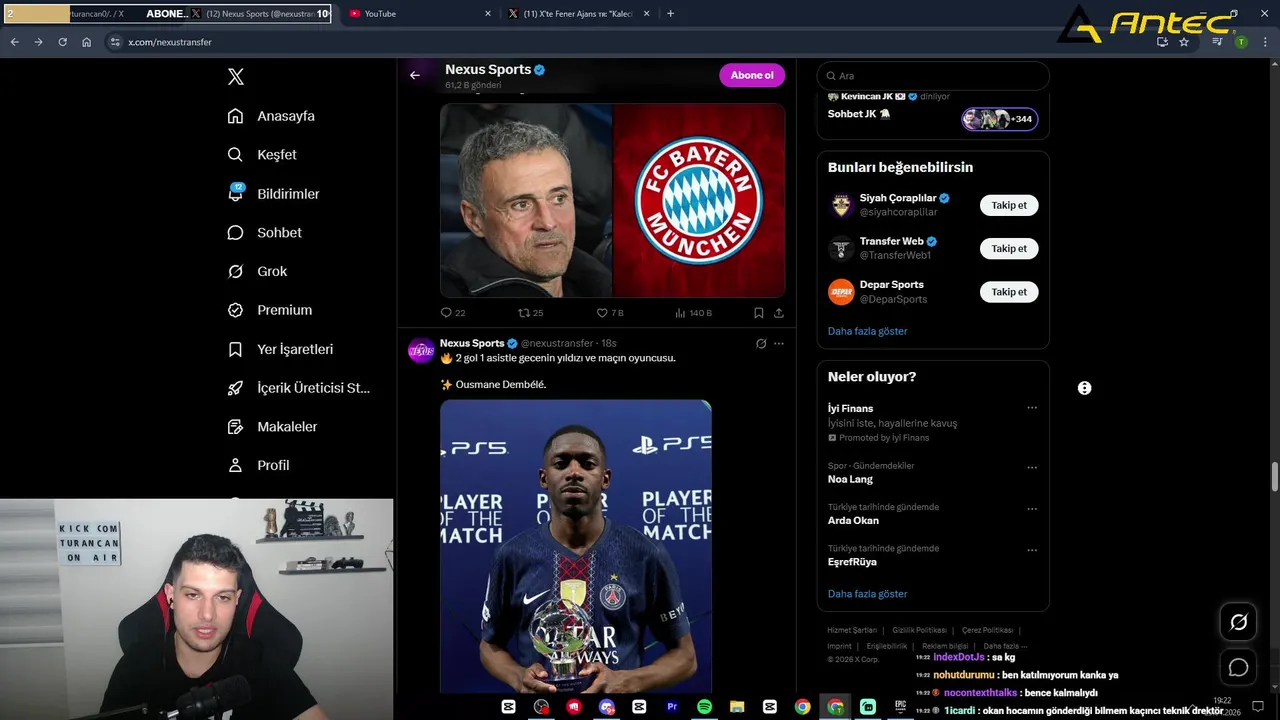Viewport: 1280px width, 720px height.
Task: Bookmark the Bayern München post
Action: (x=759, y=313)
